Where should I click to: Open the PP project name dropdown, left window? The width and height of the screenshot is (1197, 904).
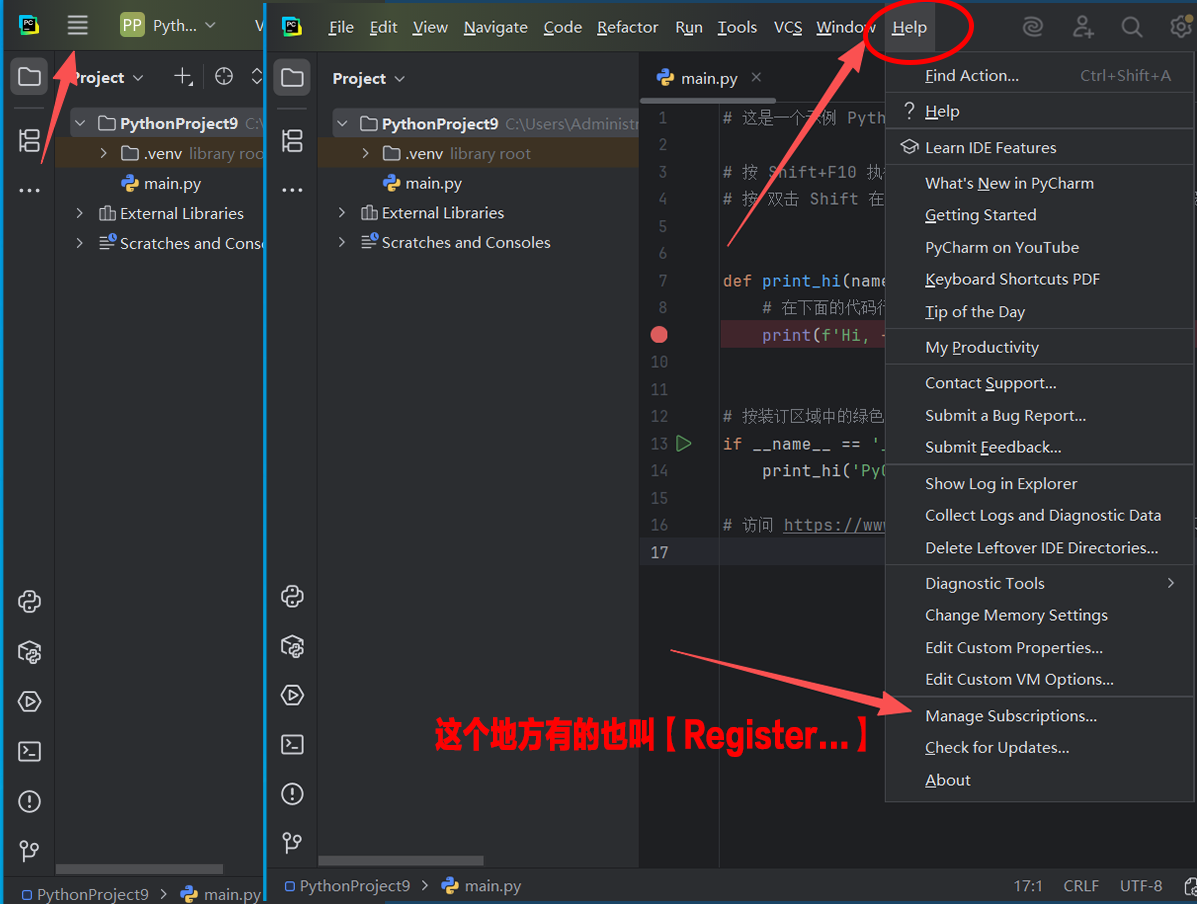(169, 25)
